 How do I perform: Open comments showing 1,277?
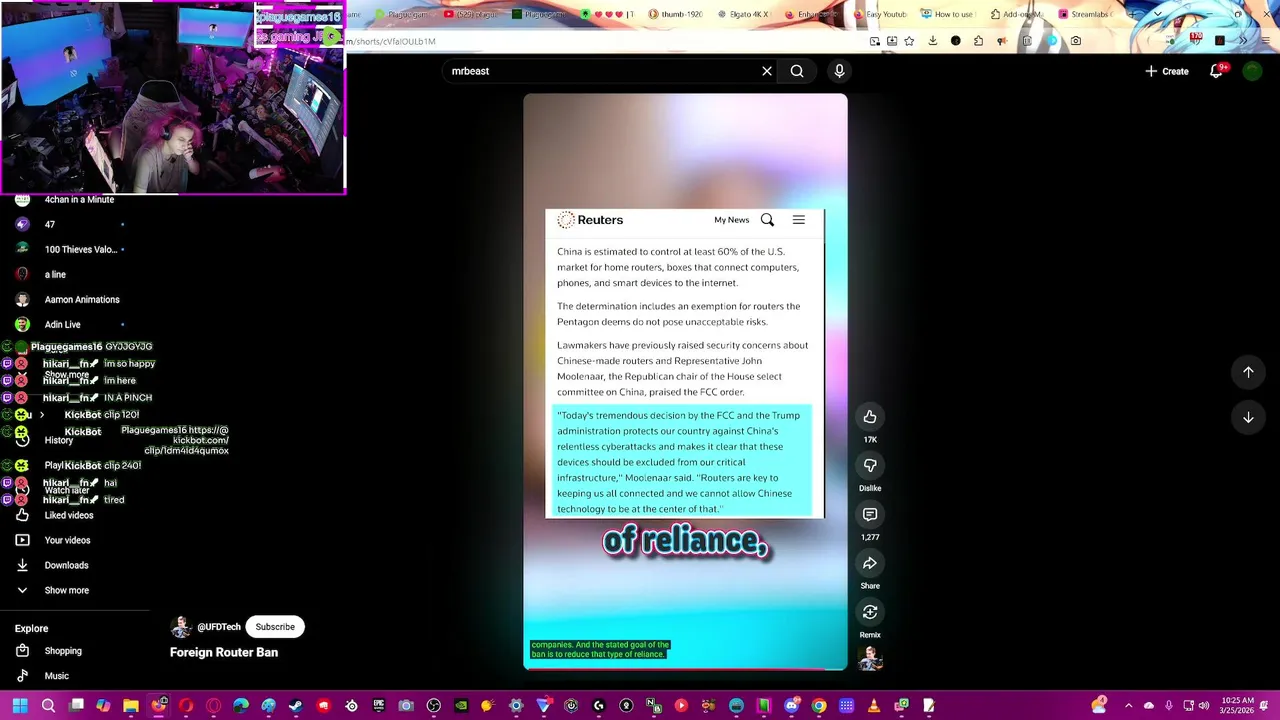(x=870, y=514)
